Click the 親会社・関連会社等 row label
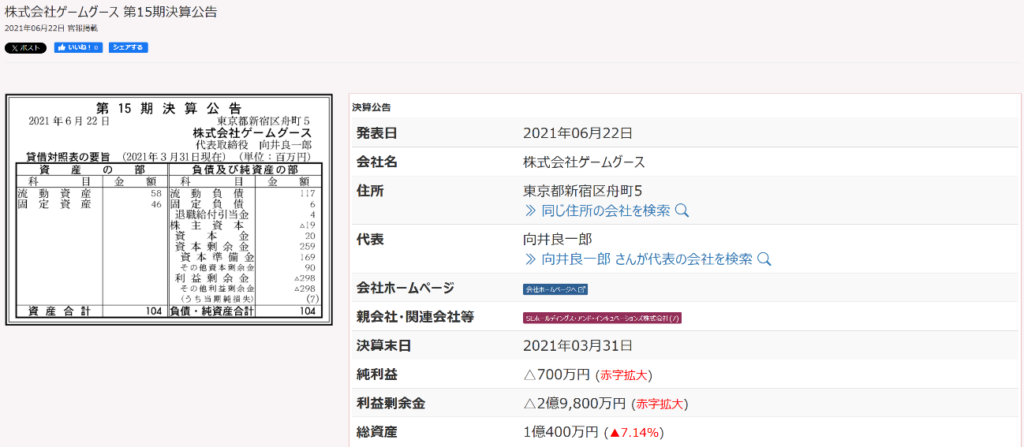Viewport: 1024px width, 447px height. (x=415, y=317)
